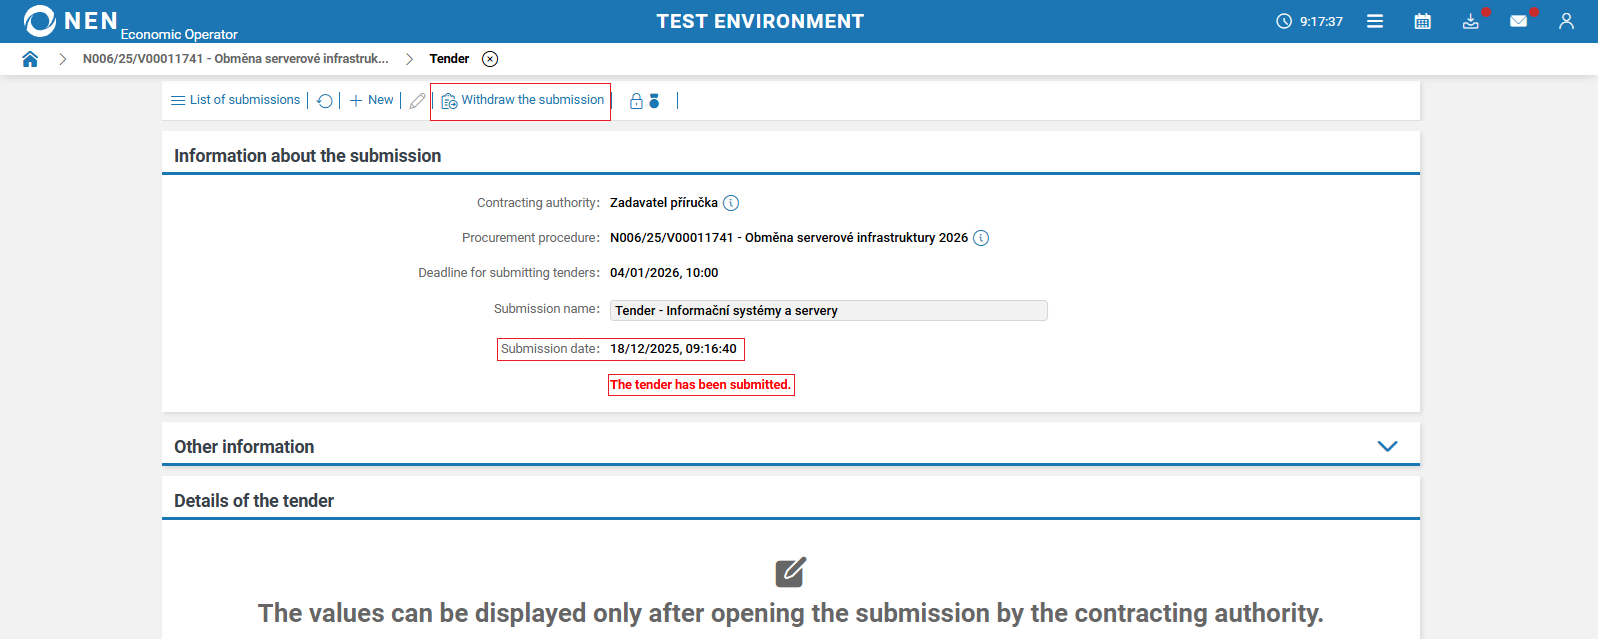Show info for procurement procedure N006/25/V00011741
Viewport: 1598px width, 639px height.
pyautogui.click(x=981, y=238)
